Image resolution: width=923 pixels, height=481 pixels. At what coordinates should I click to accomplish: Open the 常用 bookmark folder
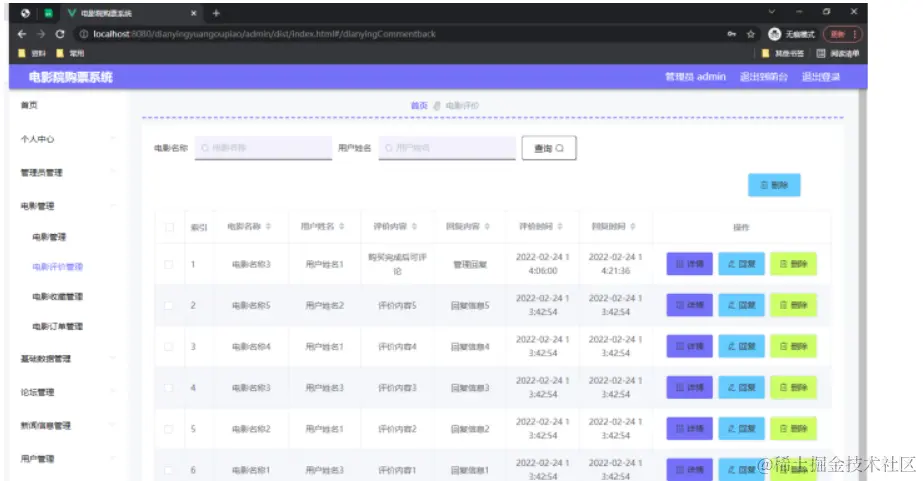click(x=70, y=54)
